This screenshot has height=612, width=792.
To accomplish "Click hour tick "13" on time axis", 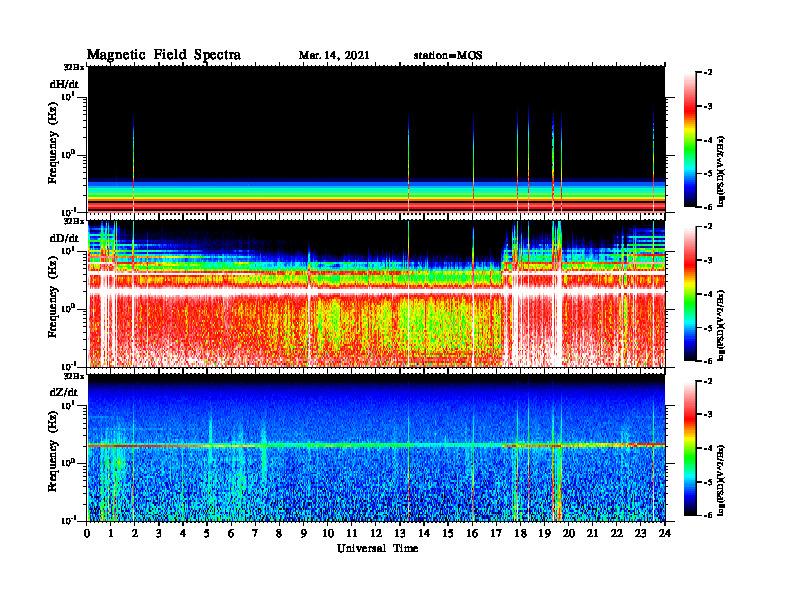I will [x=400, y=533].
